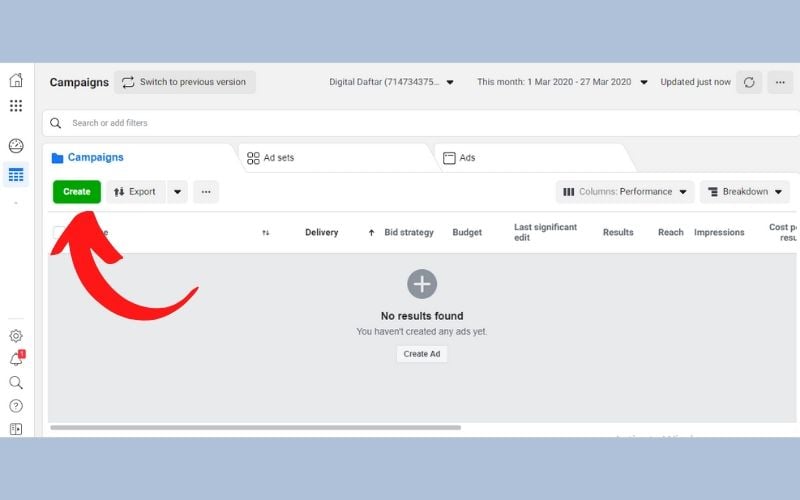Click the green Create button
The image size is (800, 500).
point(77,192)
